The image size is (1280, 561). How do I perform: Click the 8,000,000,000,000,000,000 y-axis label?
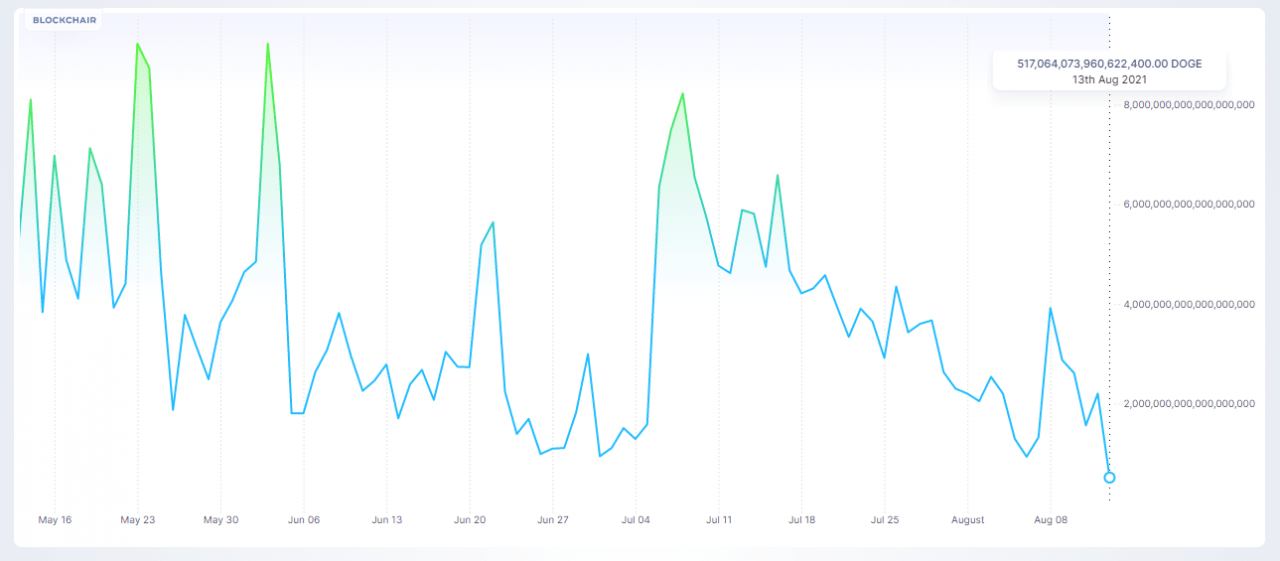(x=1189, y=105)
